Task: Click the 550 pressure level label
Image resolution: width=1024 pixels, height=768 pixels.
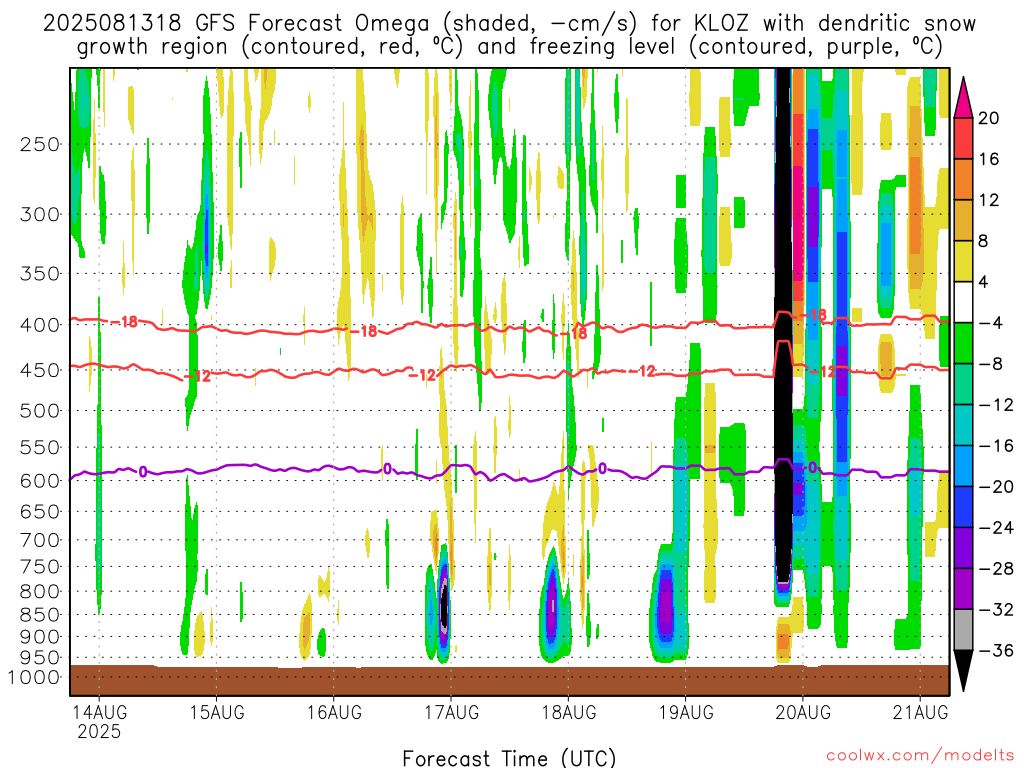Action: tap(40, 447)
